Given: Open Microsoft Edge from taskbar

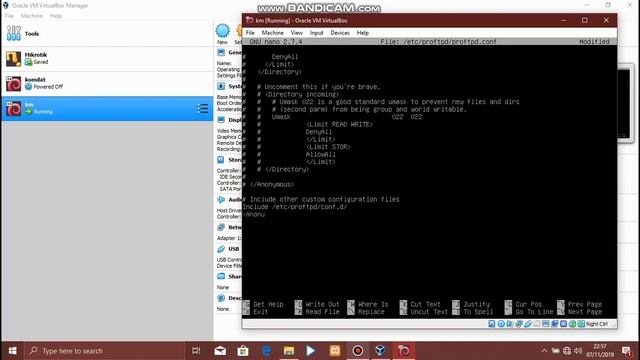Looking at the screenshot, I should pyautogui.click(x=266, y=351).
